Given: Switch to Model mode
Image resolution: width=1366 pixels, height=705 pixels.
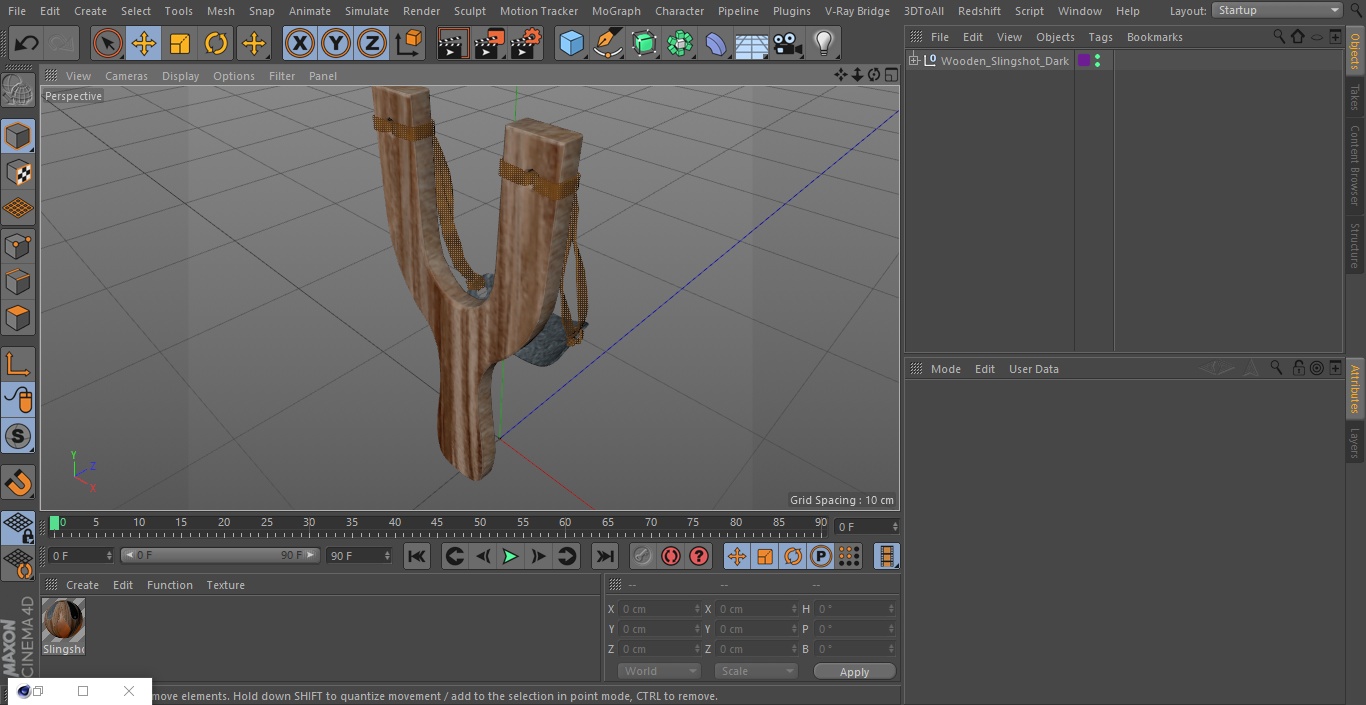Looking at the screenshot, I should tap(18, 136).
